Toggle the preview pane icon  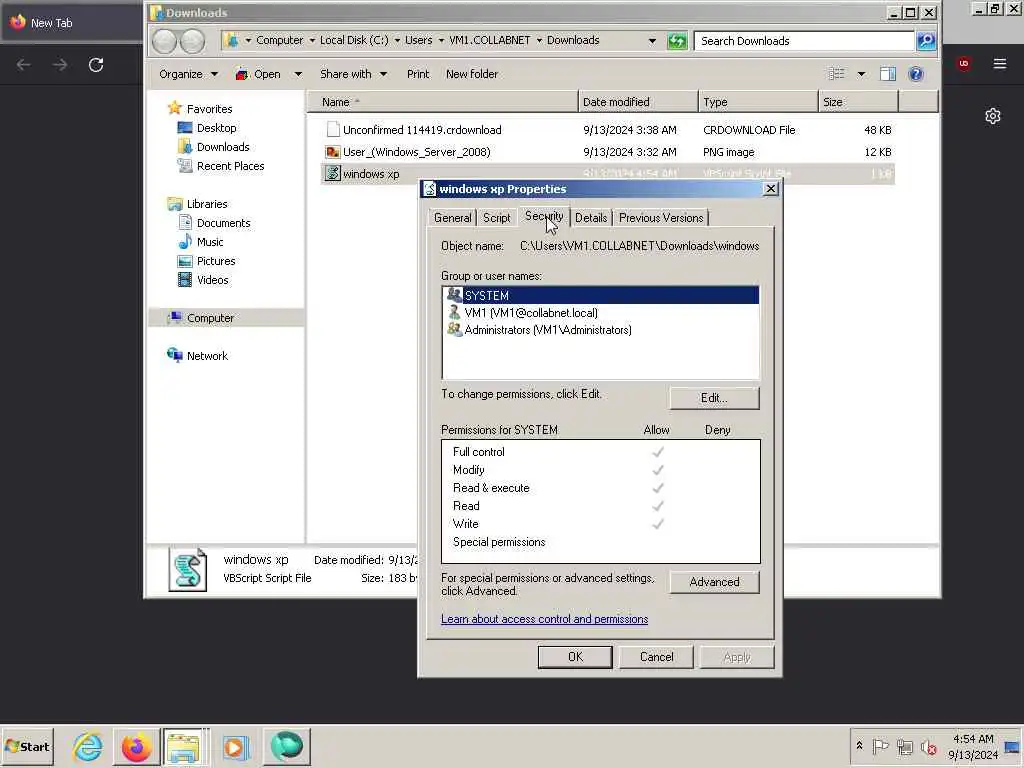point(888,74)
